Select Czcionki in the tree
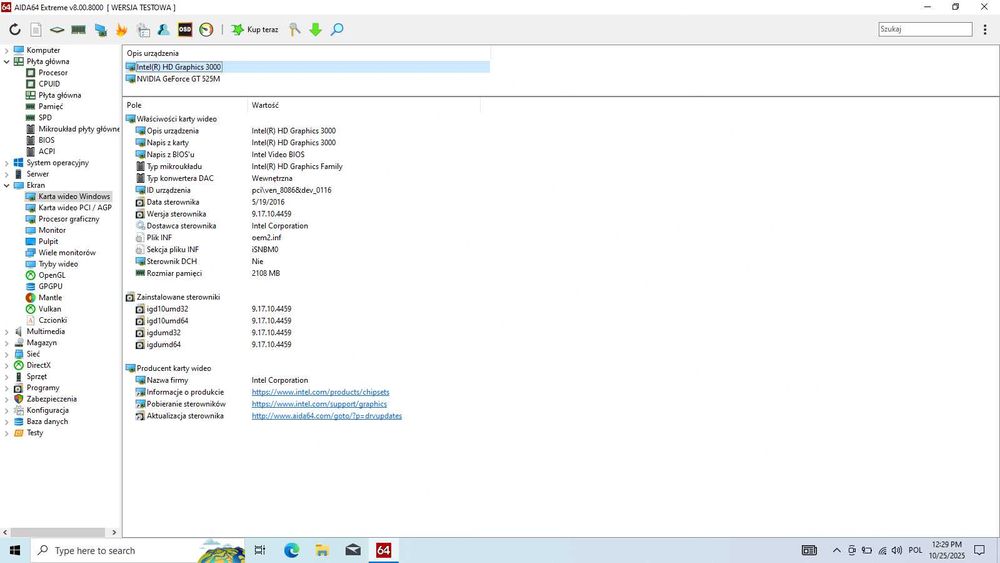Viewport: 1000px width, 563px height. pos(52,321)
